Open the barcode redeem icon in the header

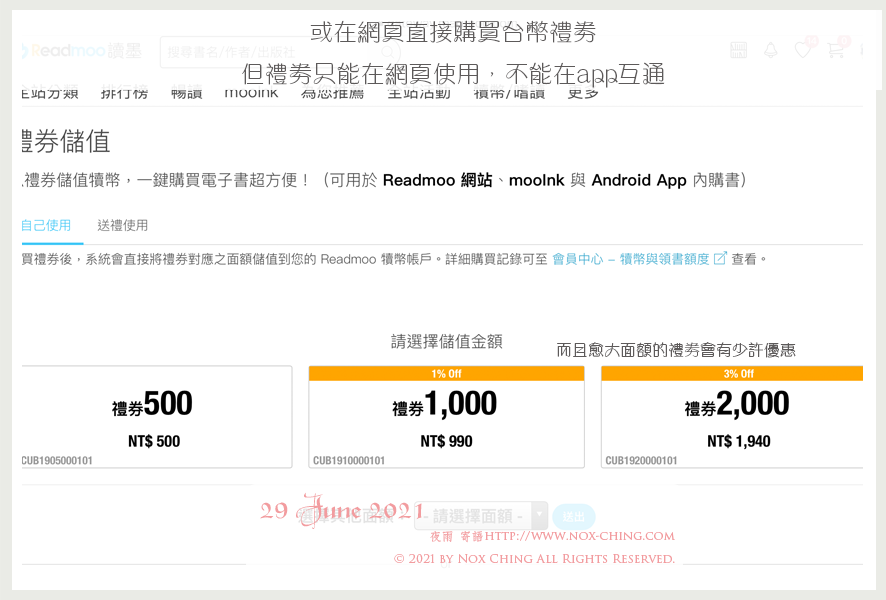738,50
